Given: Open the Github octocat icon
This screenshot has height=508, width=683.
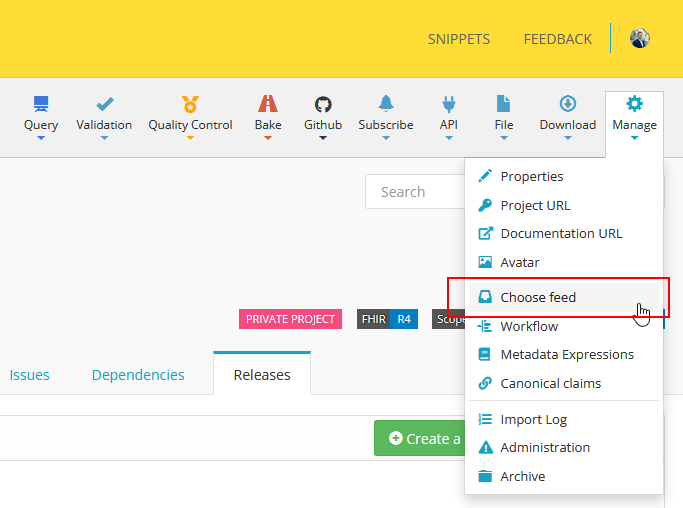Looking at the screenshot, I should (323, 104).
